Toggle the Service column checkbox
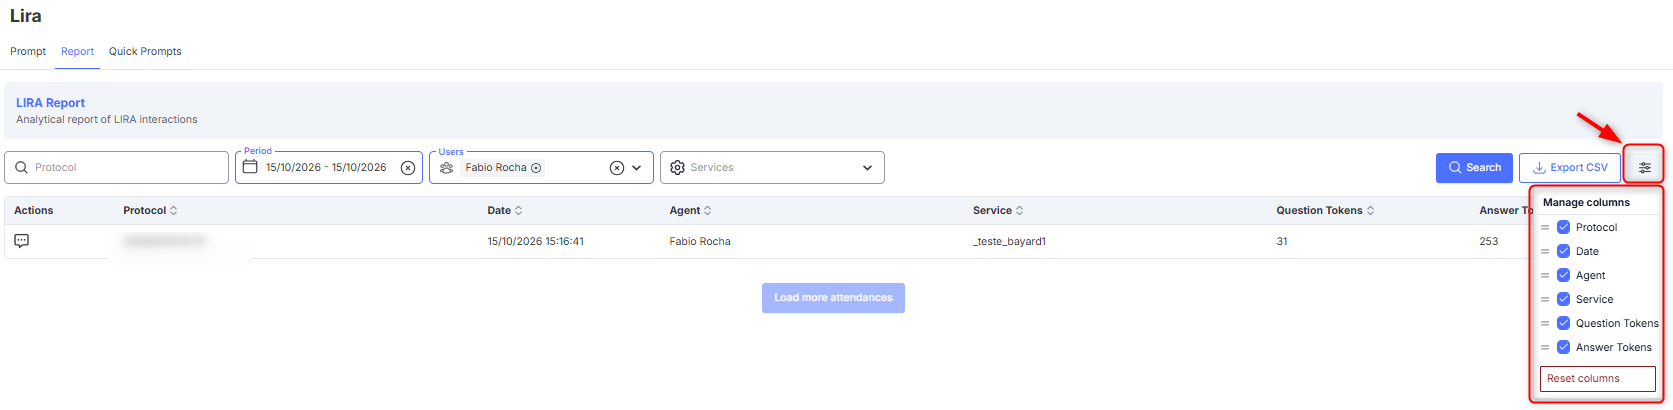 point(1564,299)
